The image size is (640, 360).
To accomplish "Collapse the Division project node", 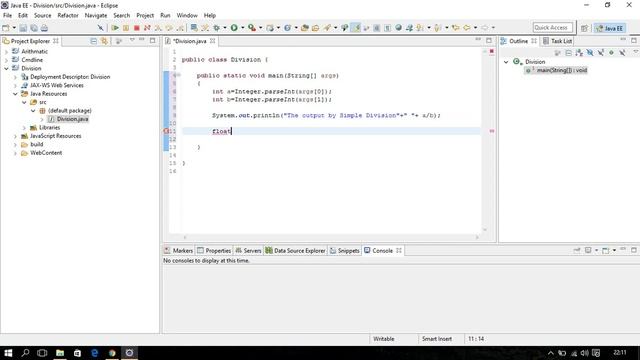I will (x=6, y=69).
